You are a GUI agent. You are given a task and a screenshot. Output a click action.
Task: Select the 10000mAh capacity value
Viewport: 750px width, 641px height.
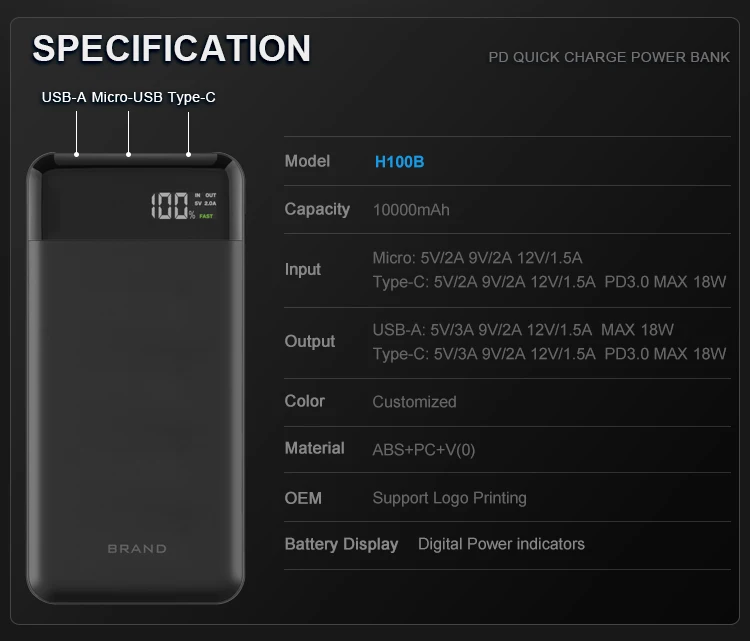point(411,210)
